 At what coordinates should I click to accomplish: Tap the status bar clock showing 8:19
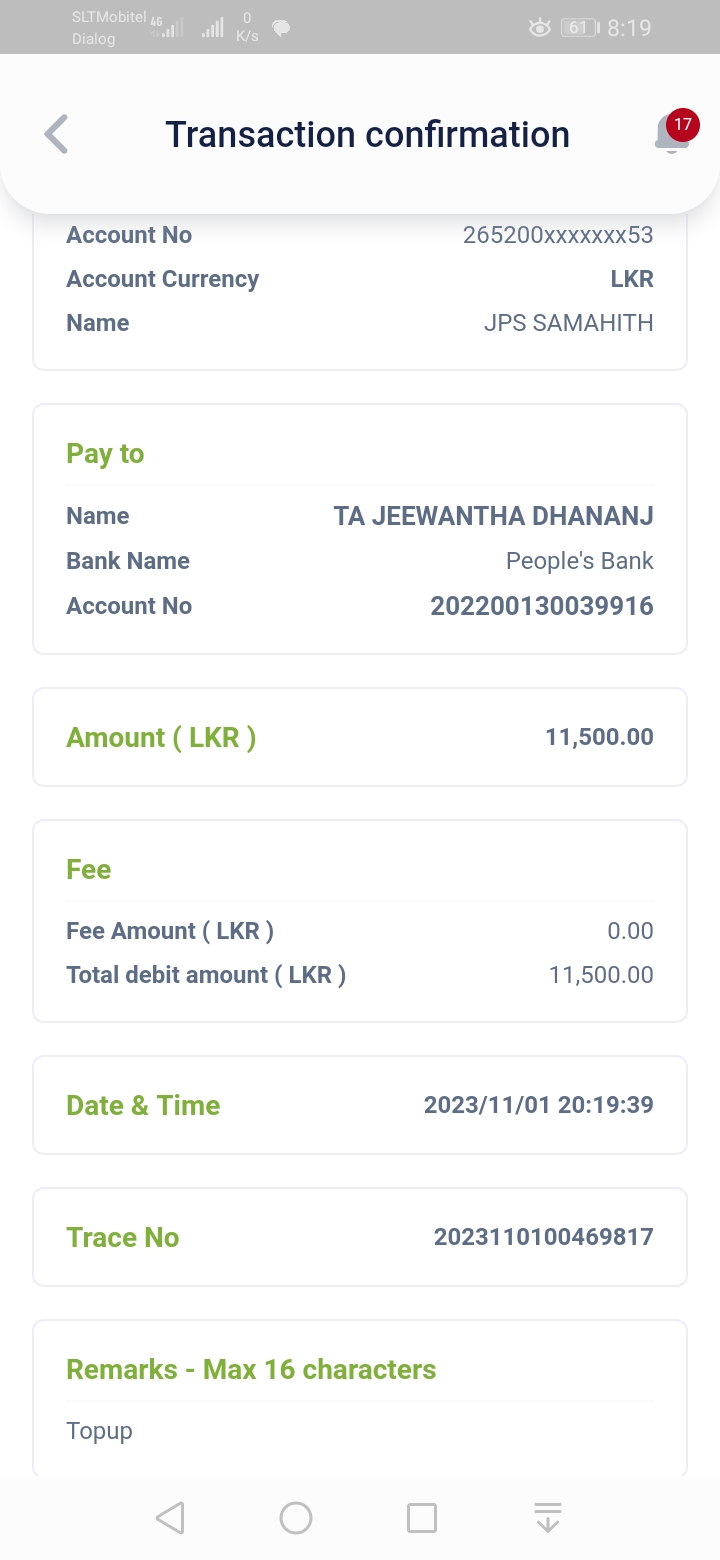click(629, 28)
